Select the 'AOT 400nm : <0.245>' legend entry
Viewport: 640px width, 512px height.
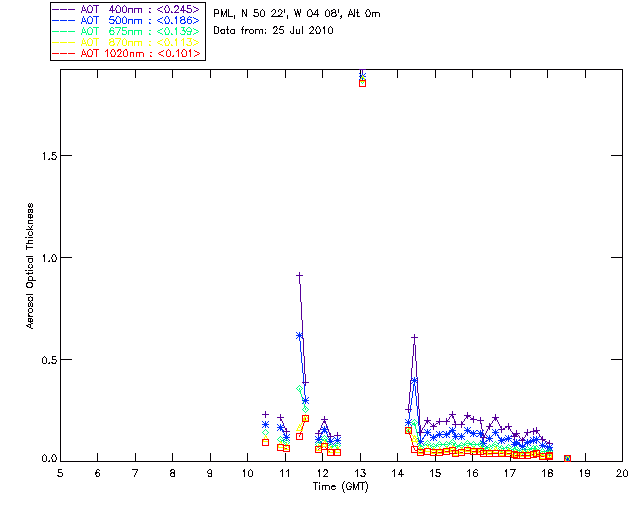[126, 9]
